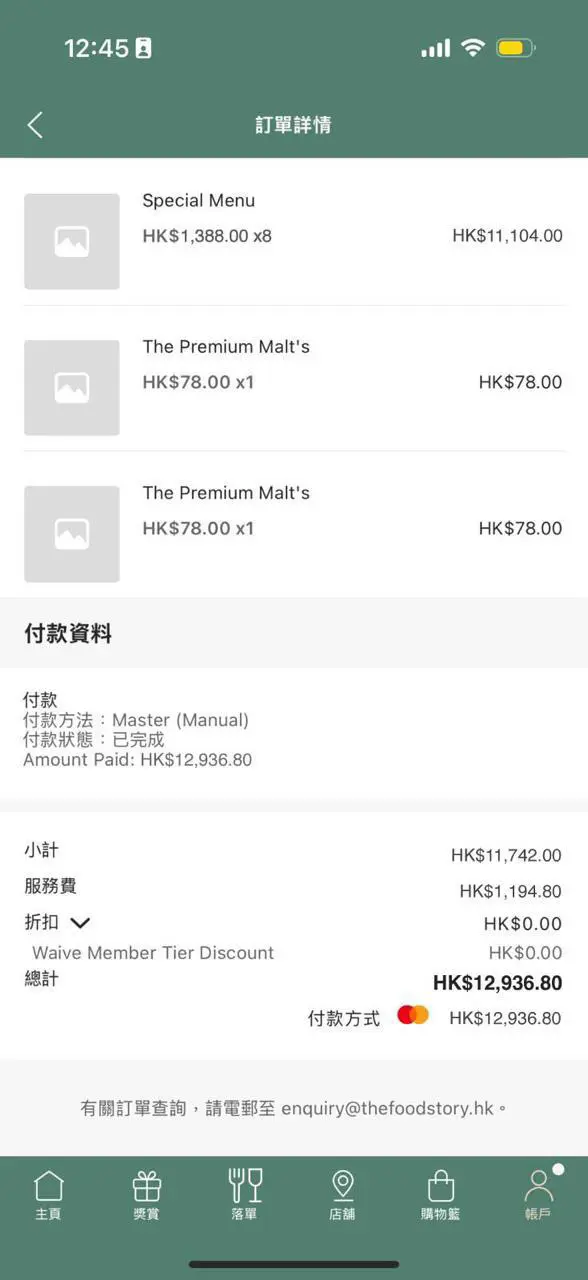This screenshot has width=588, height=1280.
Task: Select the Waive Member Tier Discount entry
Action: coord(151,953)
